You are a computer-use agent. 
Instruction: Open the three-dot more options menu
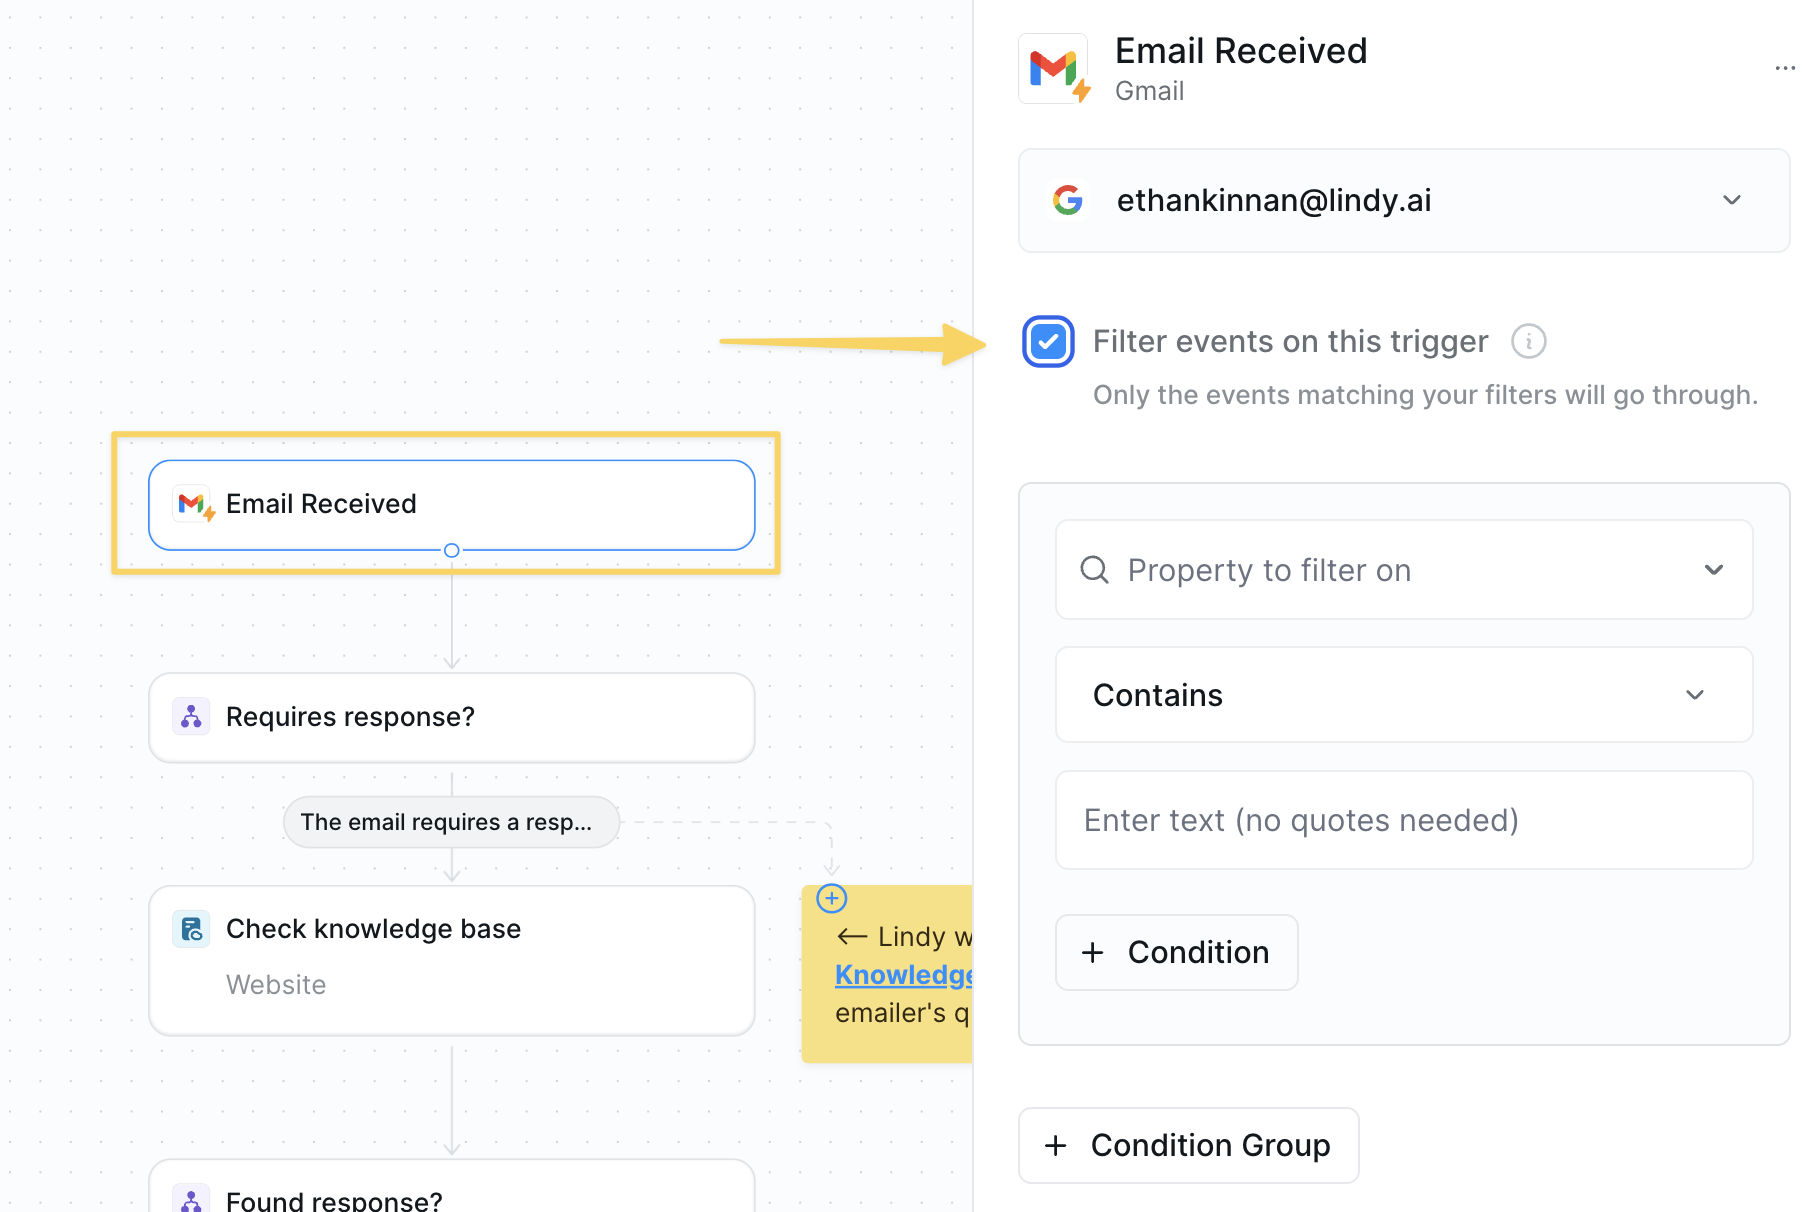1784,68
